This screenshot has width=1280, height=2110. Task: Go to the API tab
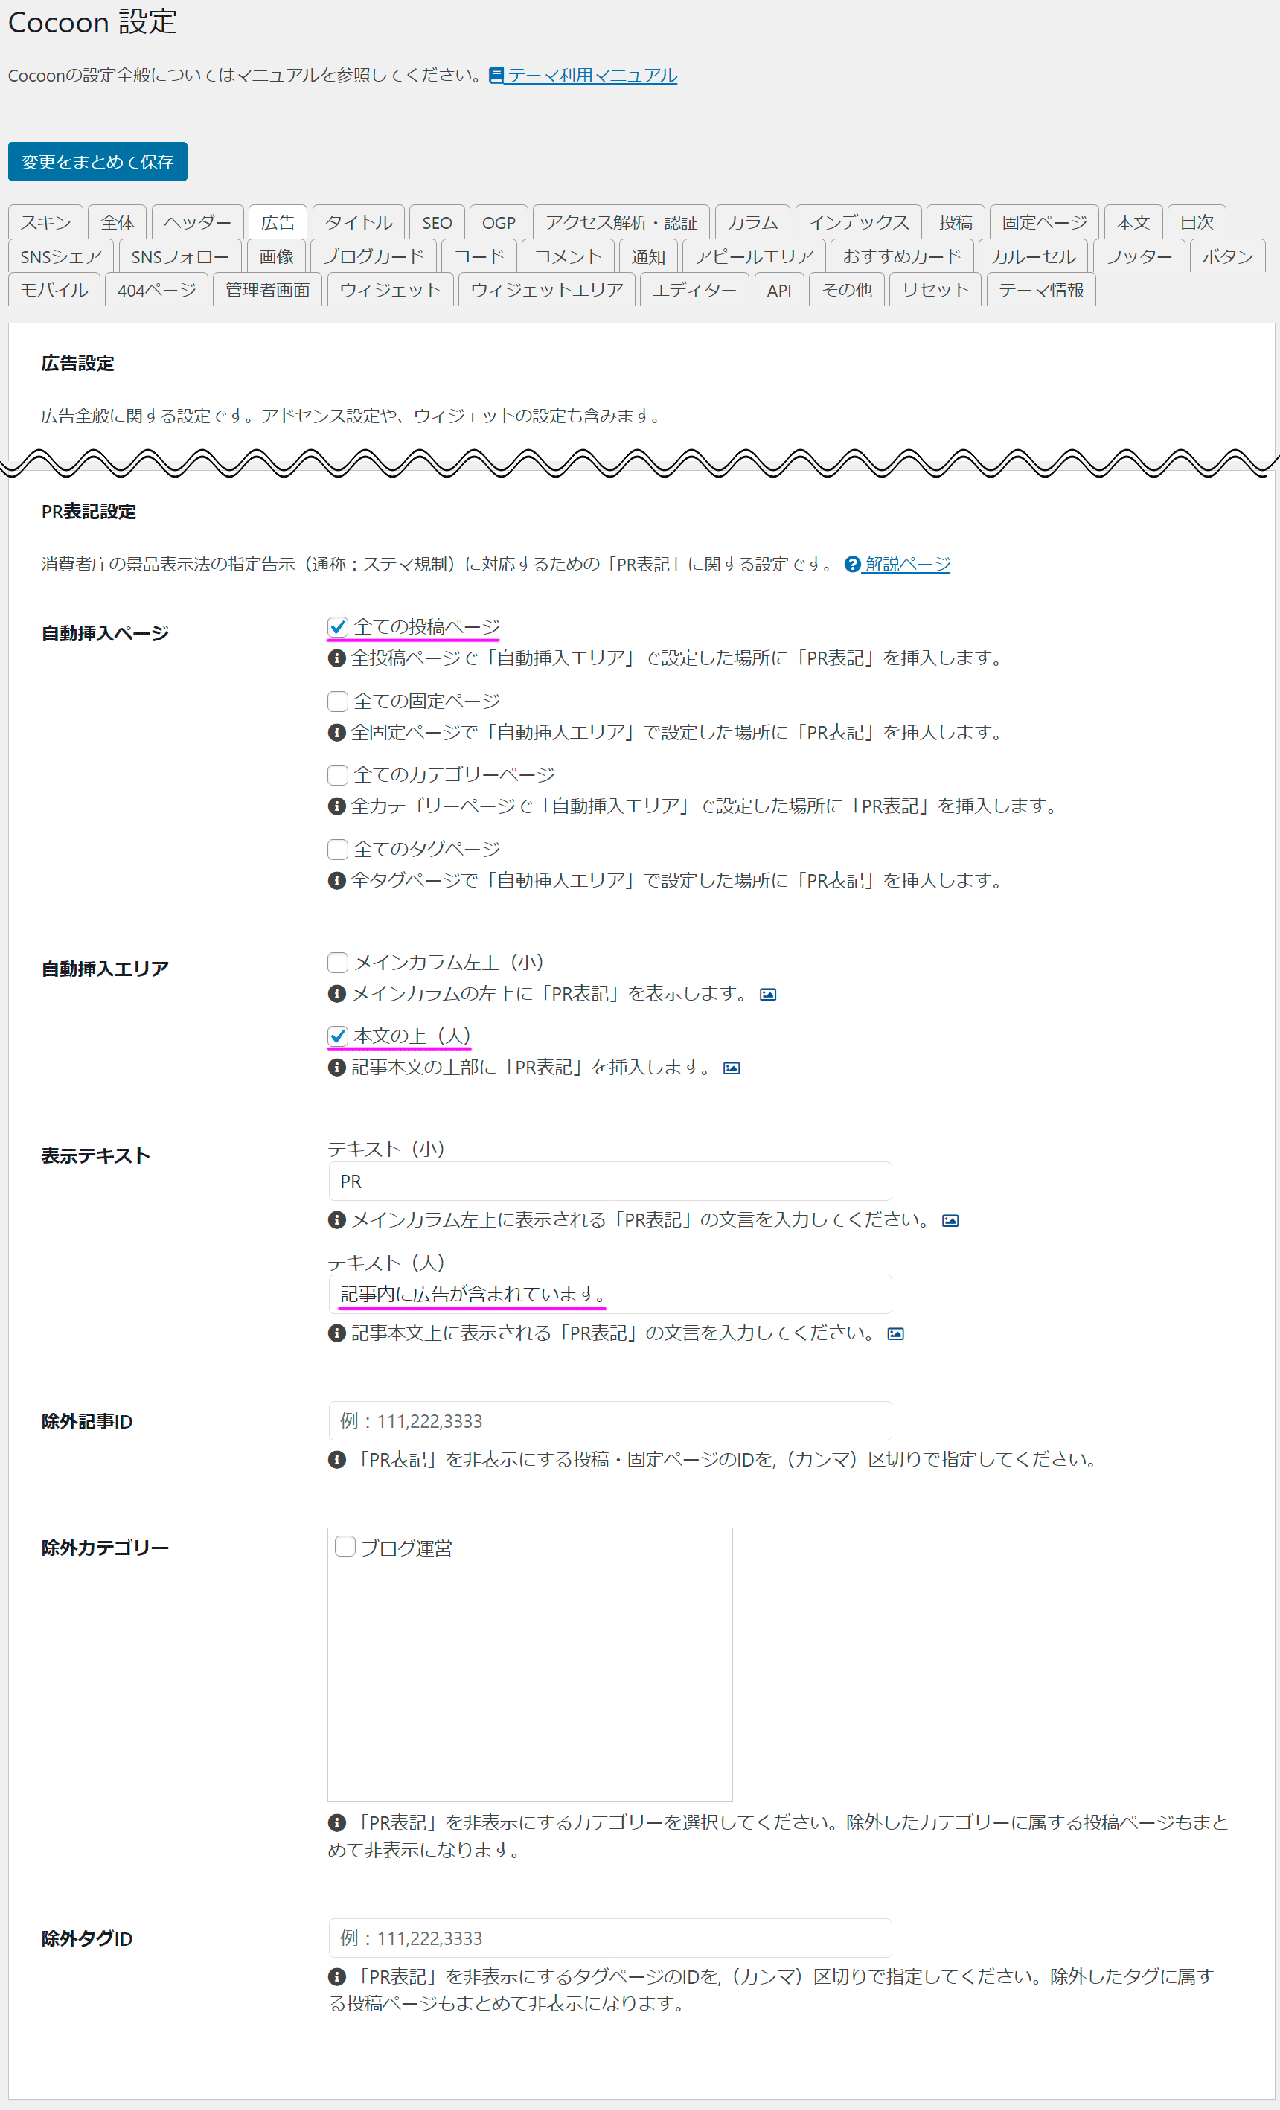779,289
